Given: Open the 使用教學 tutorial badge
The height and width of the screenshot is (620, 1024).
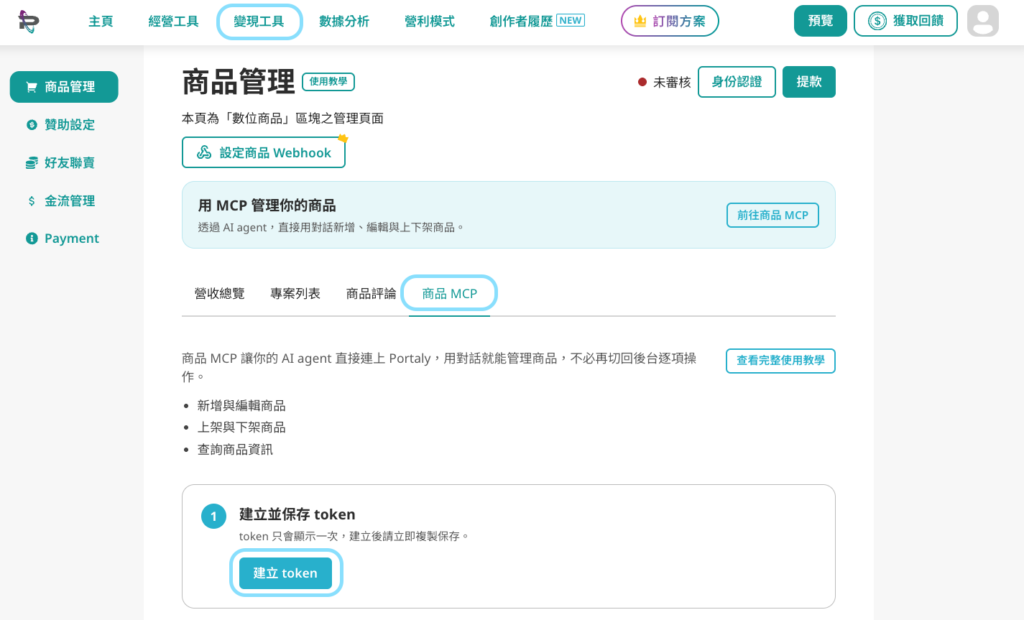Looking at the screenshot, I should tap(328, 82).
